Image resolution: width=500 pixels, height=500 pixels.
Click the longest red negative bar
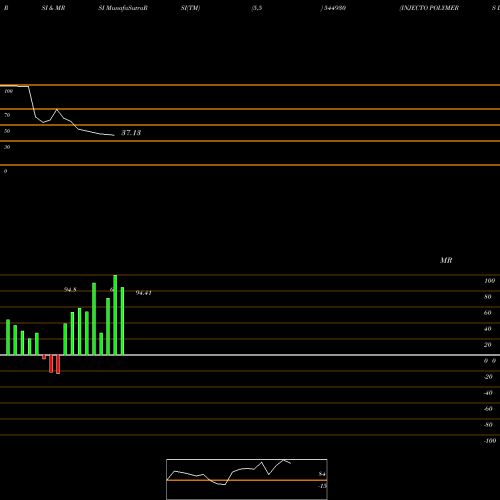coord(58,364)
